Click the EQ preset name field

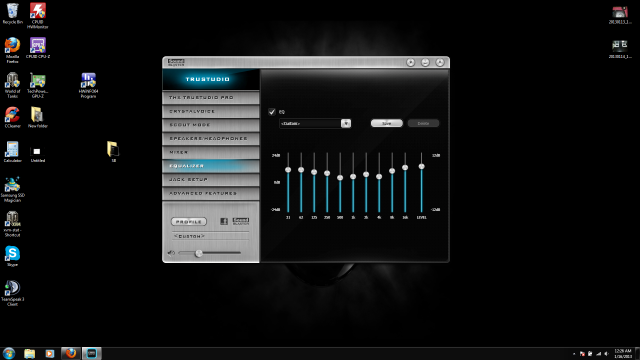coord(310,123)
